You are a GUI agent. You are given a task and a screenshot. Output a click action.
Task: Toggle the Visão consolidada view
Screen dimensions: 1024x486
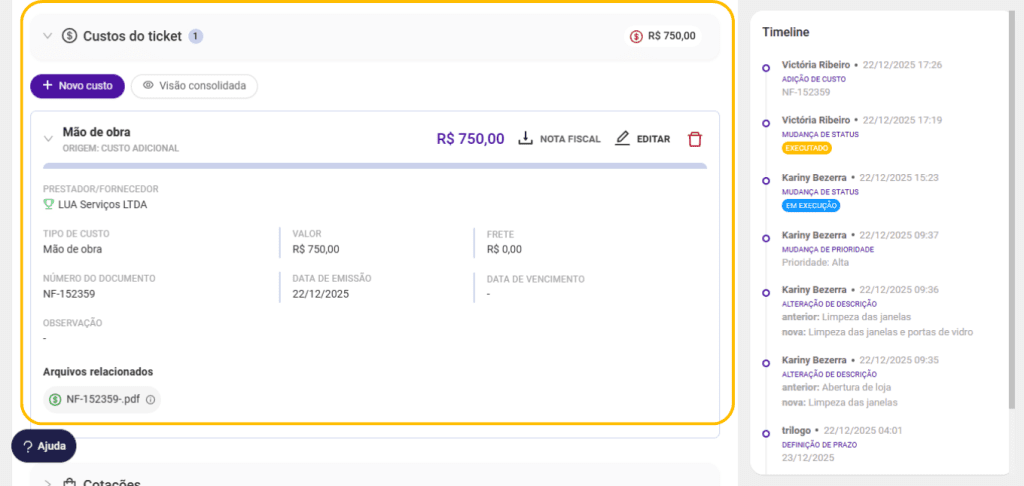point(194,86)
